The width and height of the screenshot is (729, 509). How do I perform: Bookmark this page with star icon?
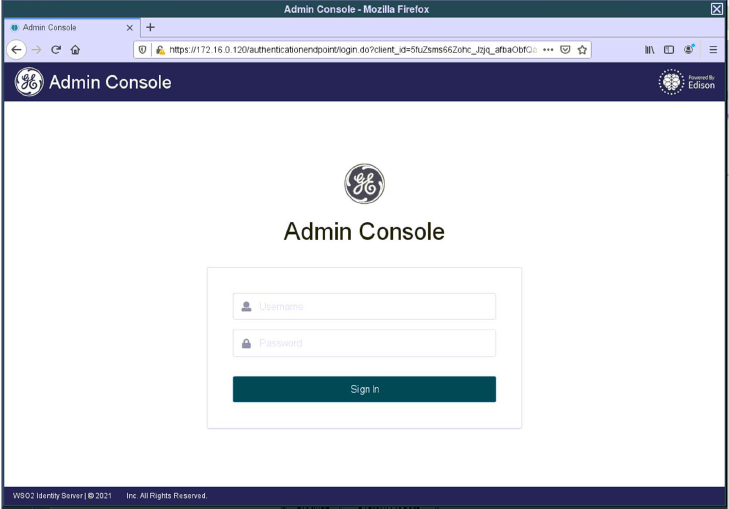point(581,49)
